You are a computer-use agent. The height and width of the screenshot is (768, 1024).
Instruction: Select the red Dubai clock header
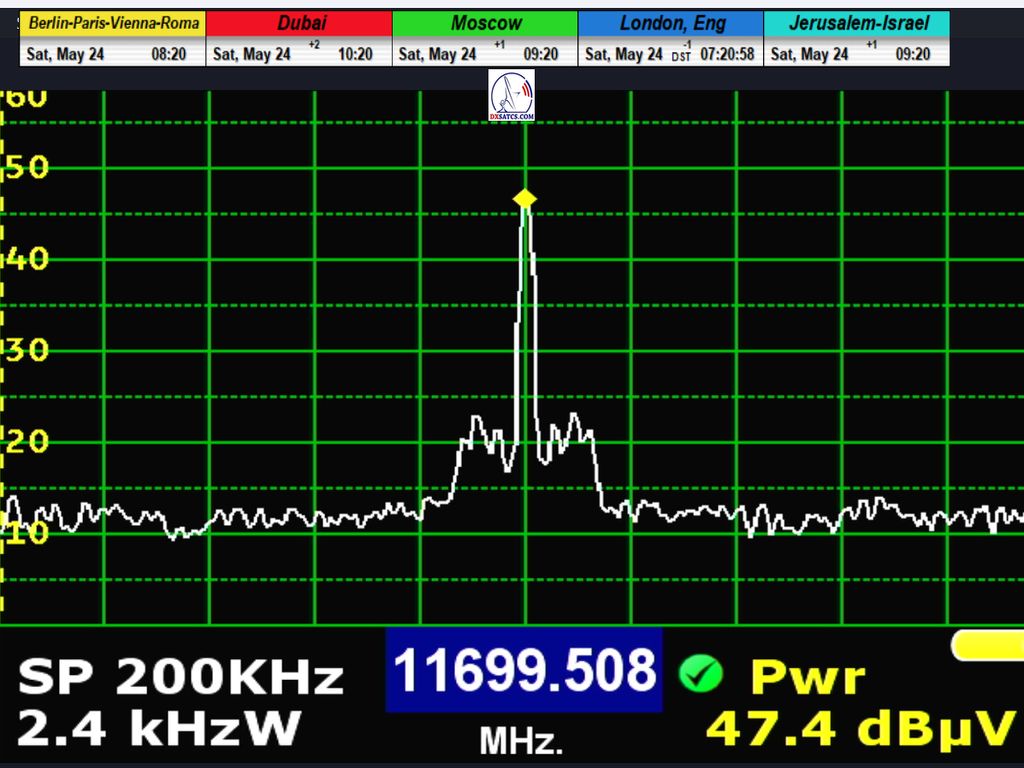click(x=299, y=23)
